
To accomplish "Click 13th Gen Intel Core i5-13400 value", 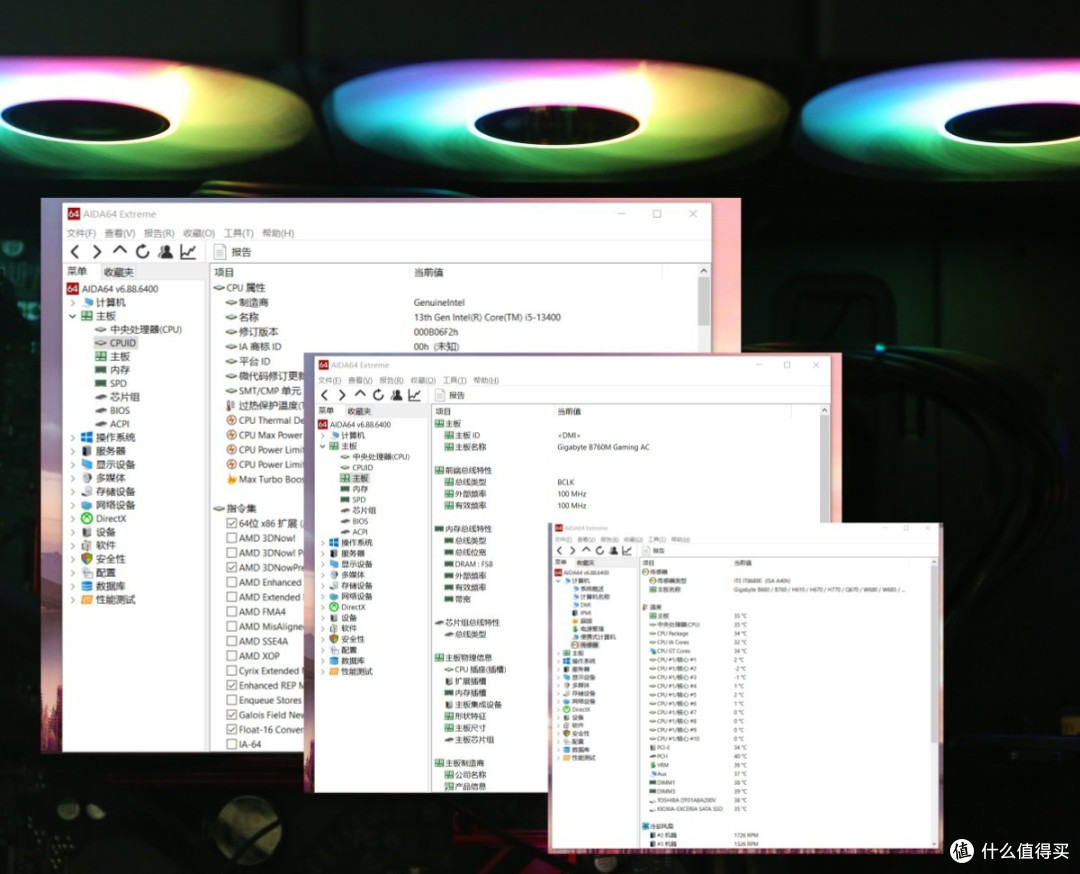I will point(487,318).
